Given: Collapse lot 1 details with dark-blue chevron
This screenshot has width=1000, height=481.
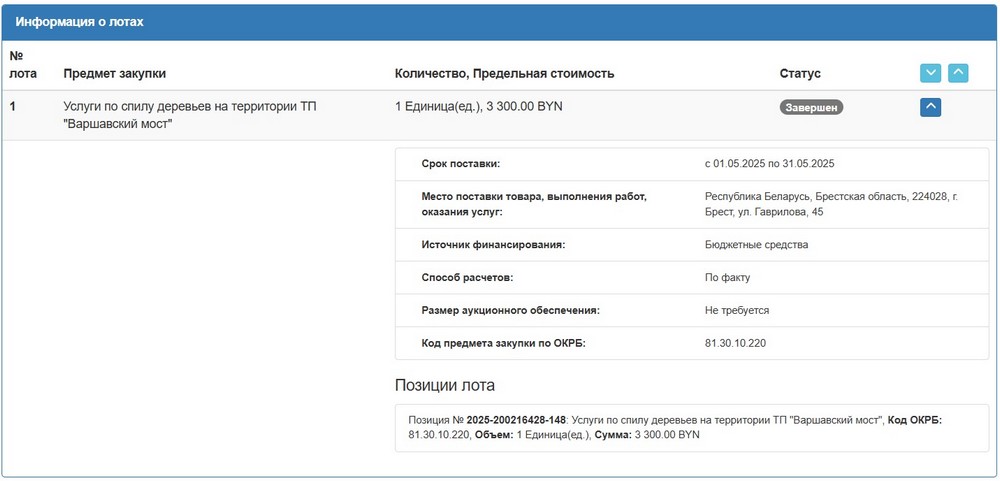Looking at the screenshot, I should coord(930,107).
